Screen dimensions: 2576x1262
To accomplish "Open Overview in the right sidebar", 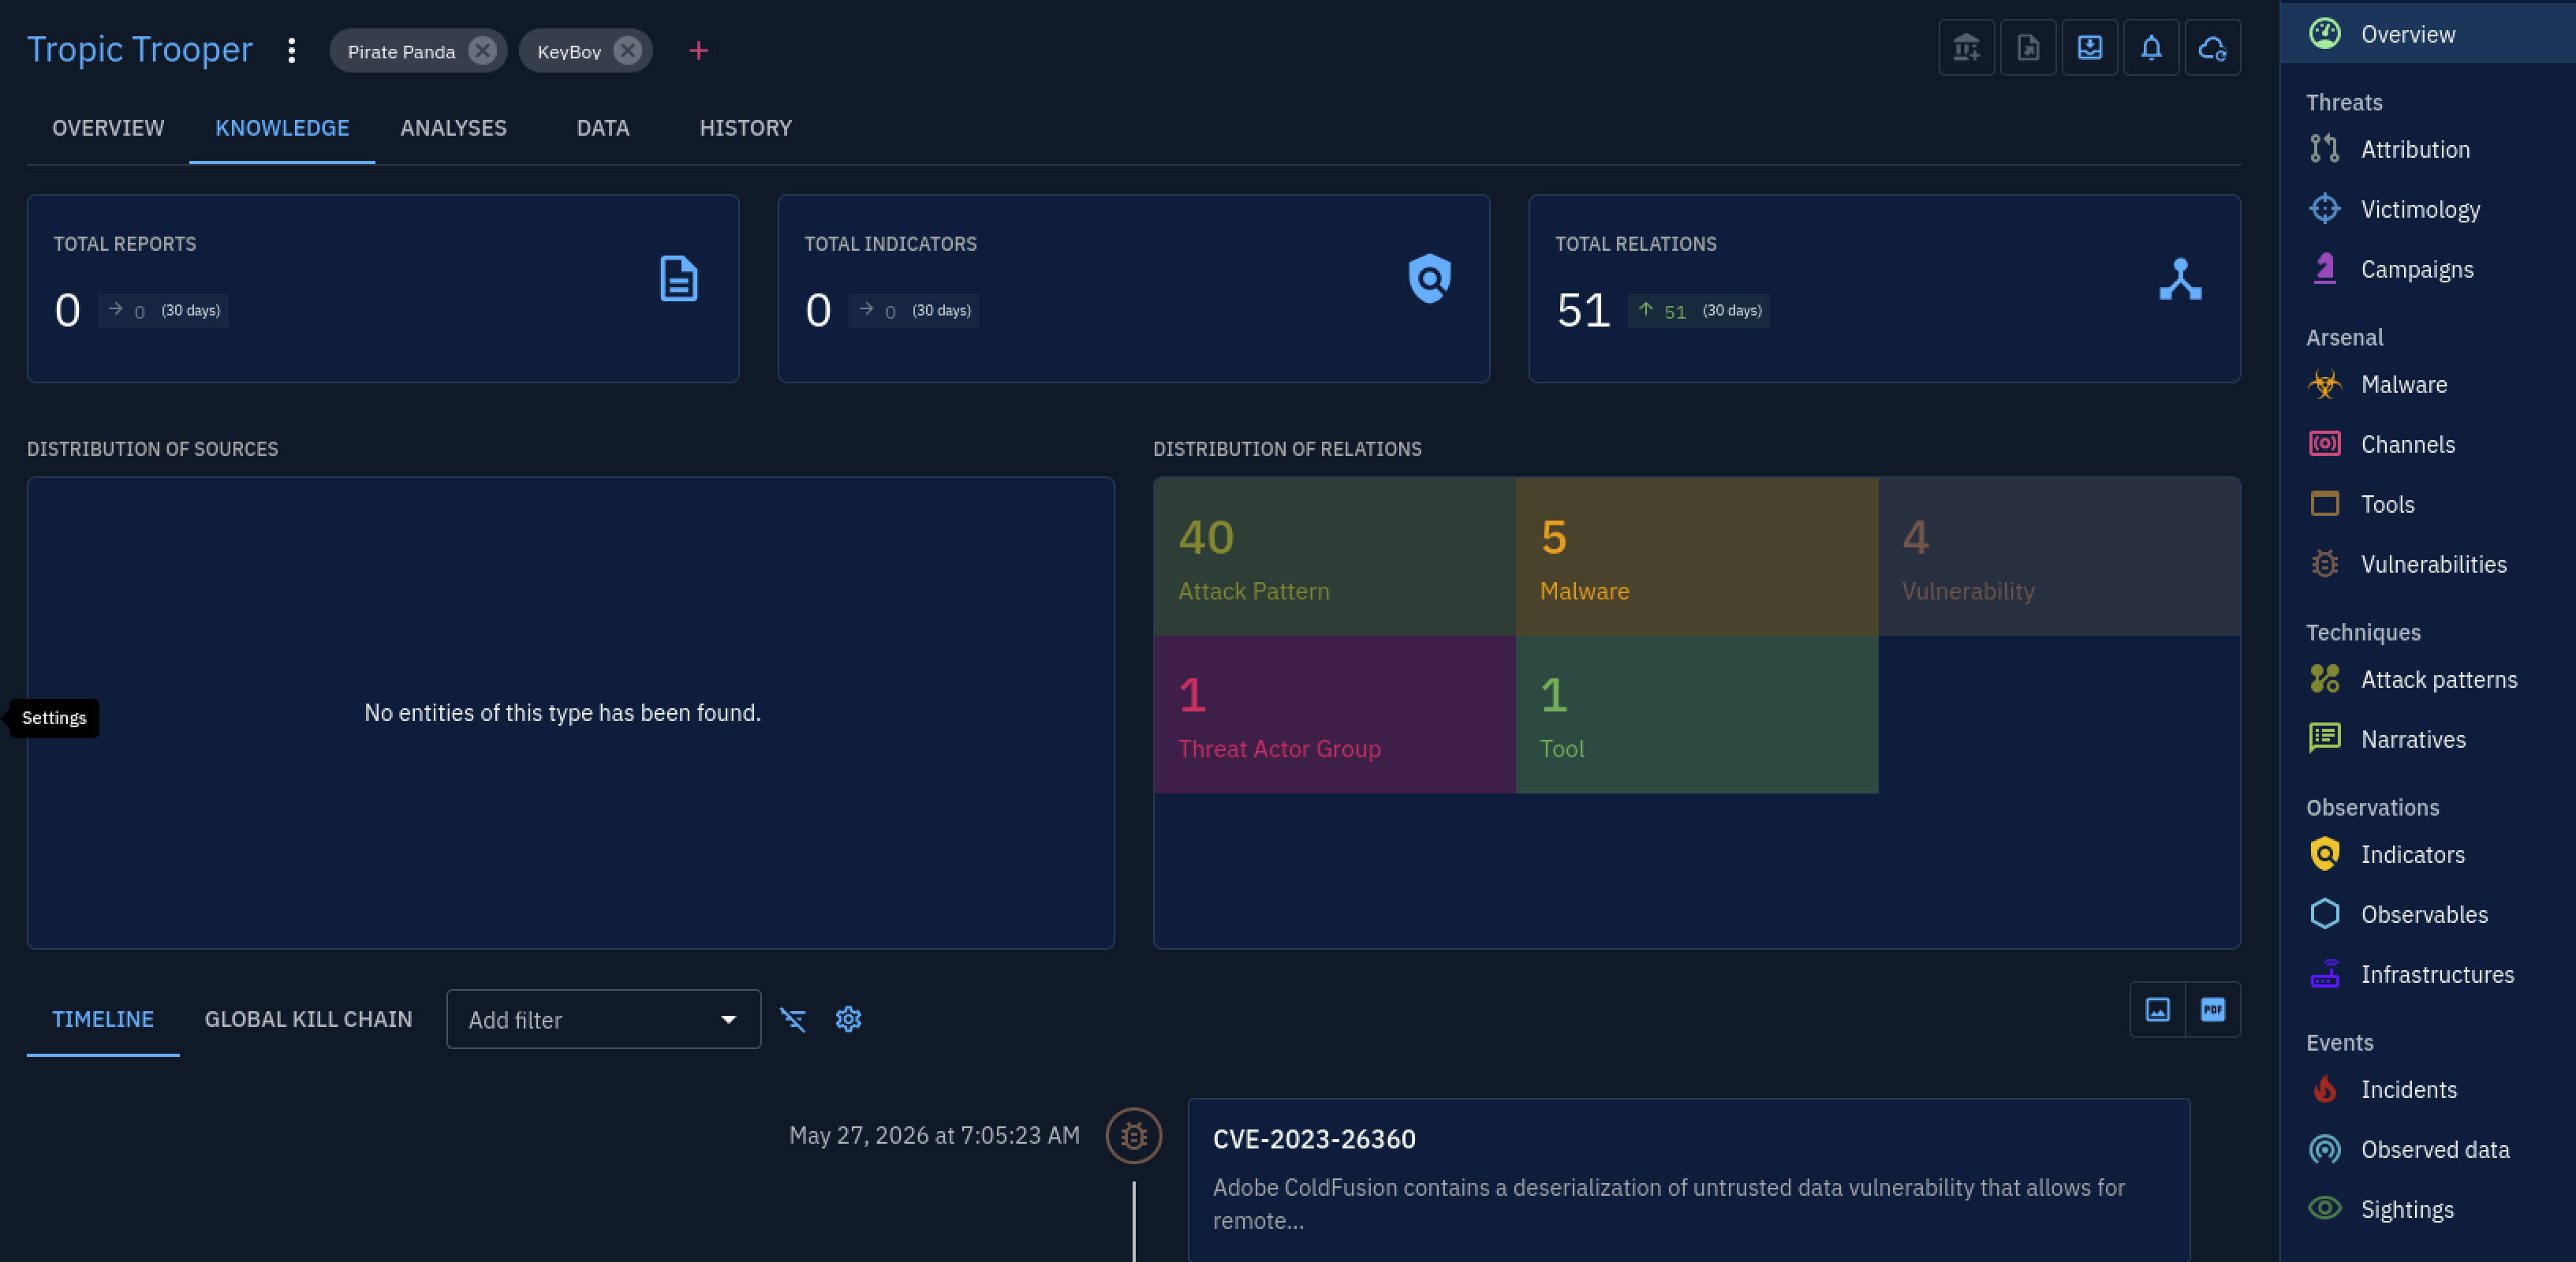I will tap(2428, 34).
